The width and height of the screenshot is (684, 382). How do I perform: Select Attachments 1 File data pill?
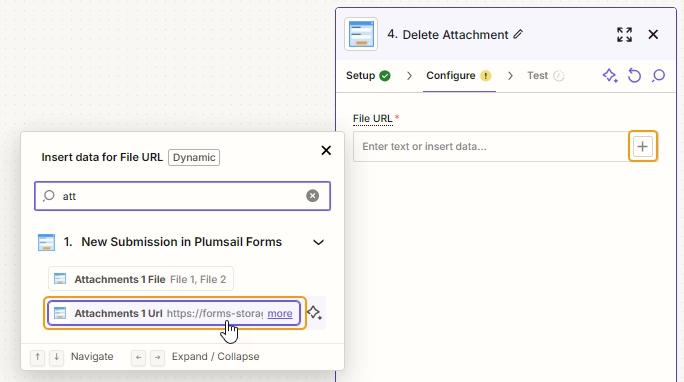coord(141,279)
